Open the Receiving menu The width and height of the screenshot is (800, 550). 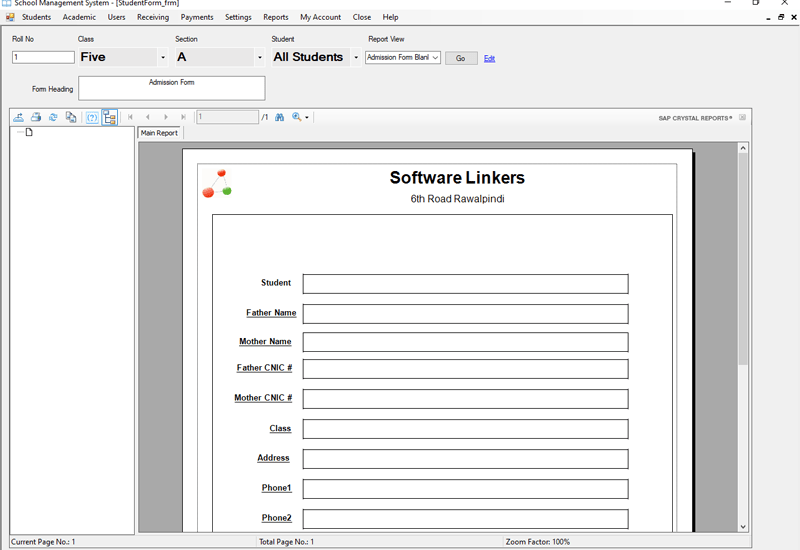[x=153, y=17]
